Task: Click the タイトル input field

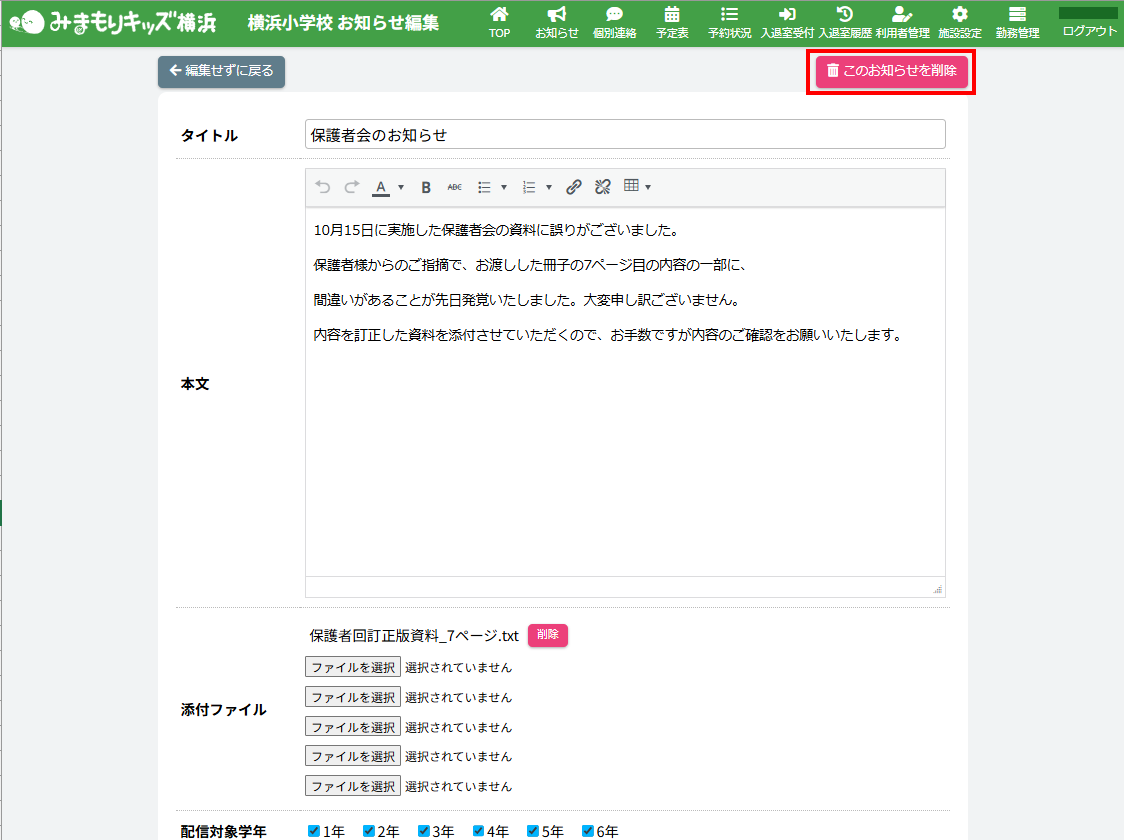Action: pyautogui.click(x=625, y=135)
